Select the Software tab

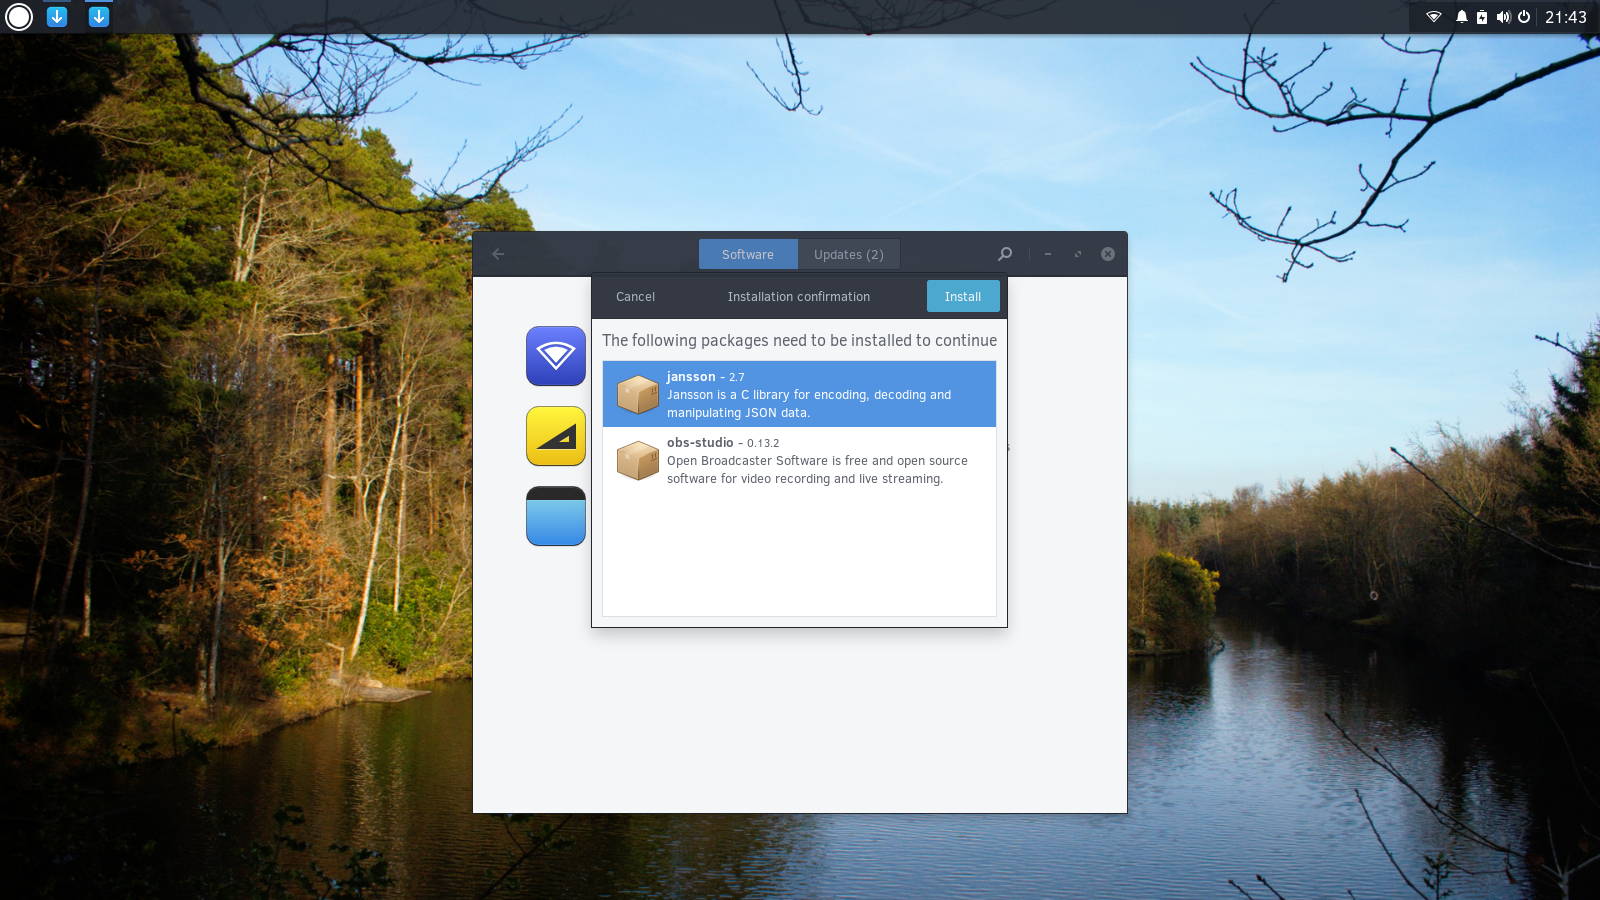748,255
